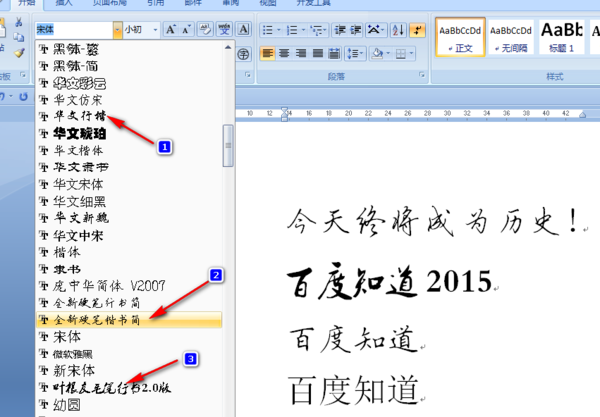This screenshot has height=417, width=600.
Task: Choose font 华文彩云 from list
Action: tap(129, 83)
